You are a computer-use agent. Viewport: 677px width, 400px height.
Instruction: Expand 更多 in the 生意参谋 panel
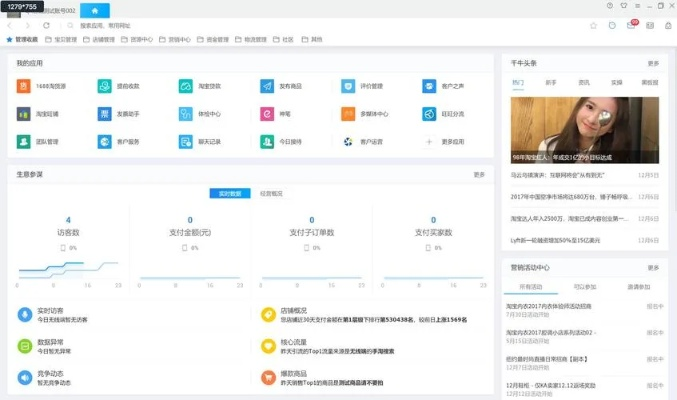(479, 174)
